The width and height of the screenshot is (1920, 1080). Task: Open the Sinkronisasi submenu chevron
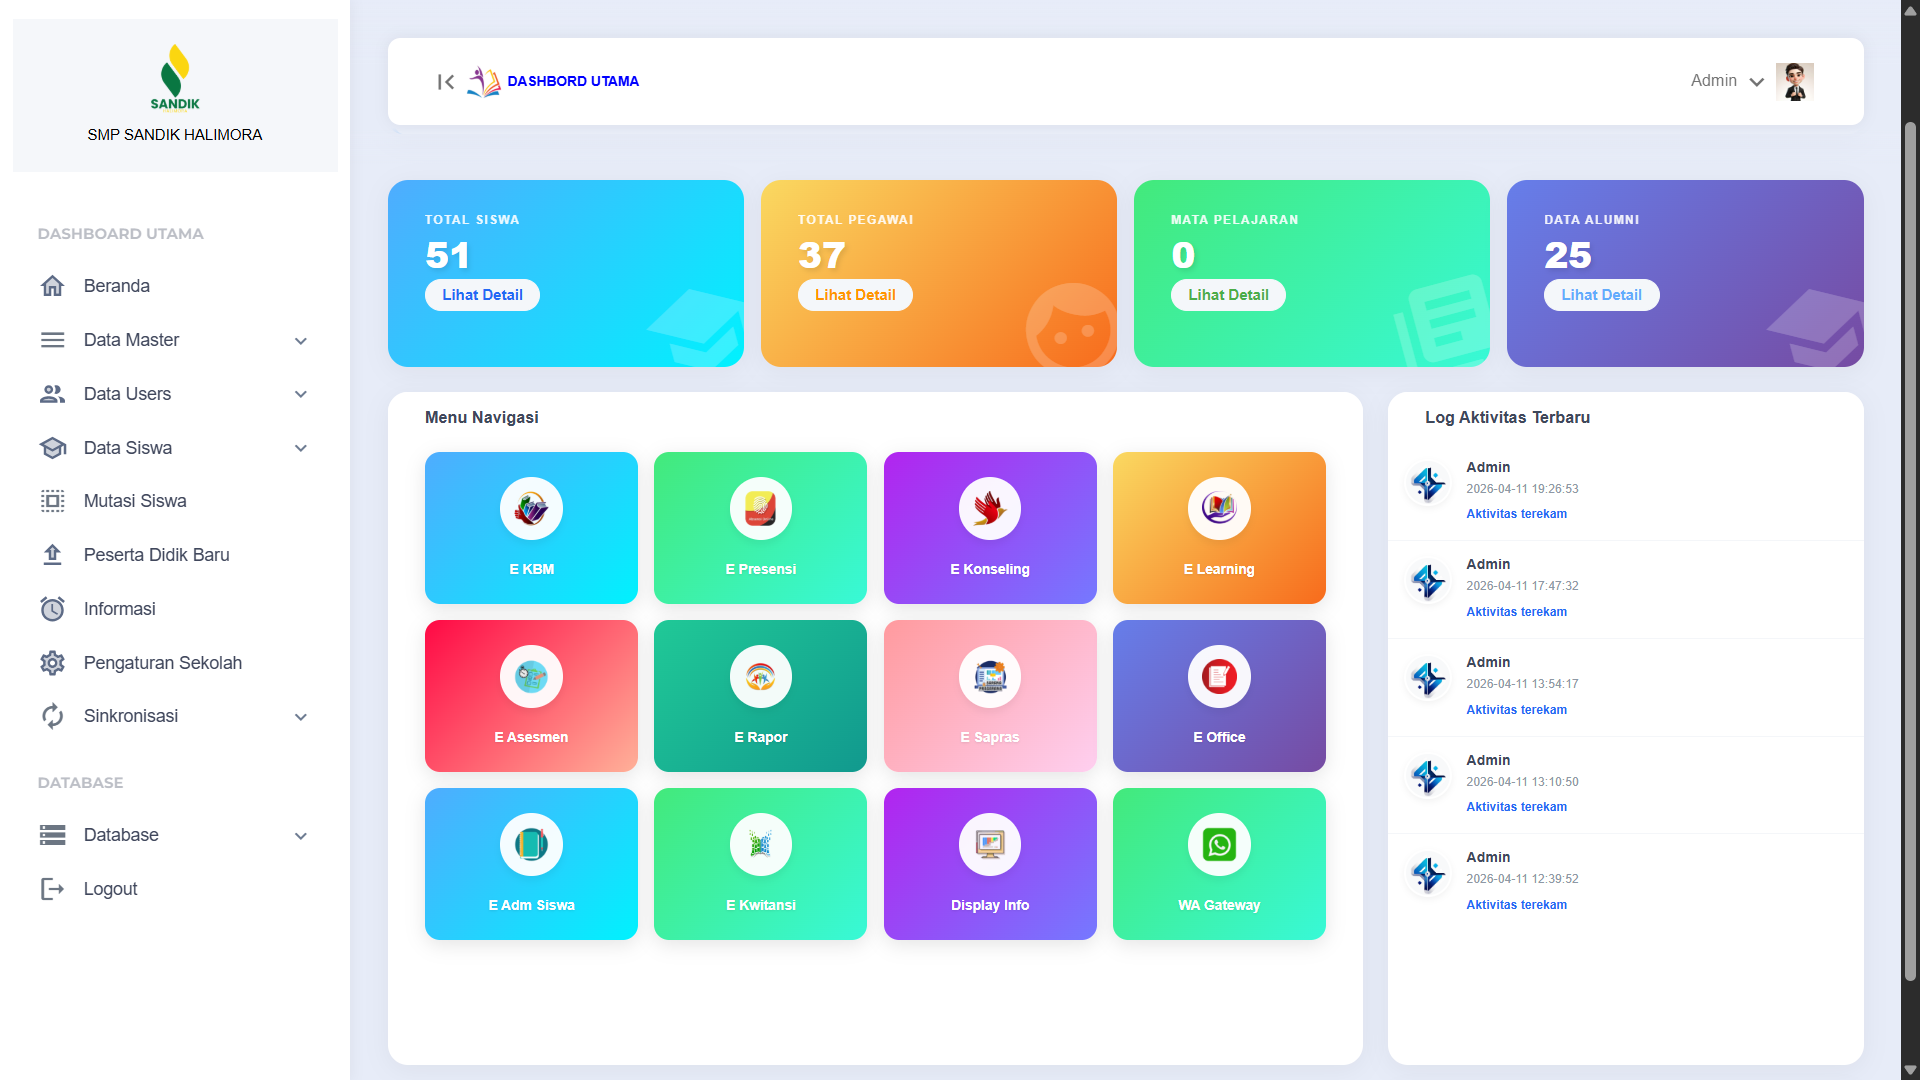300,716
